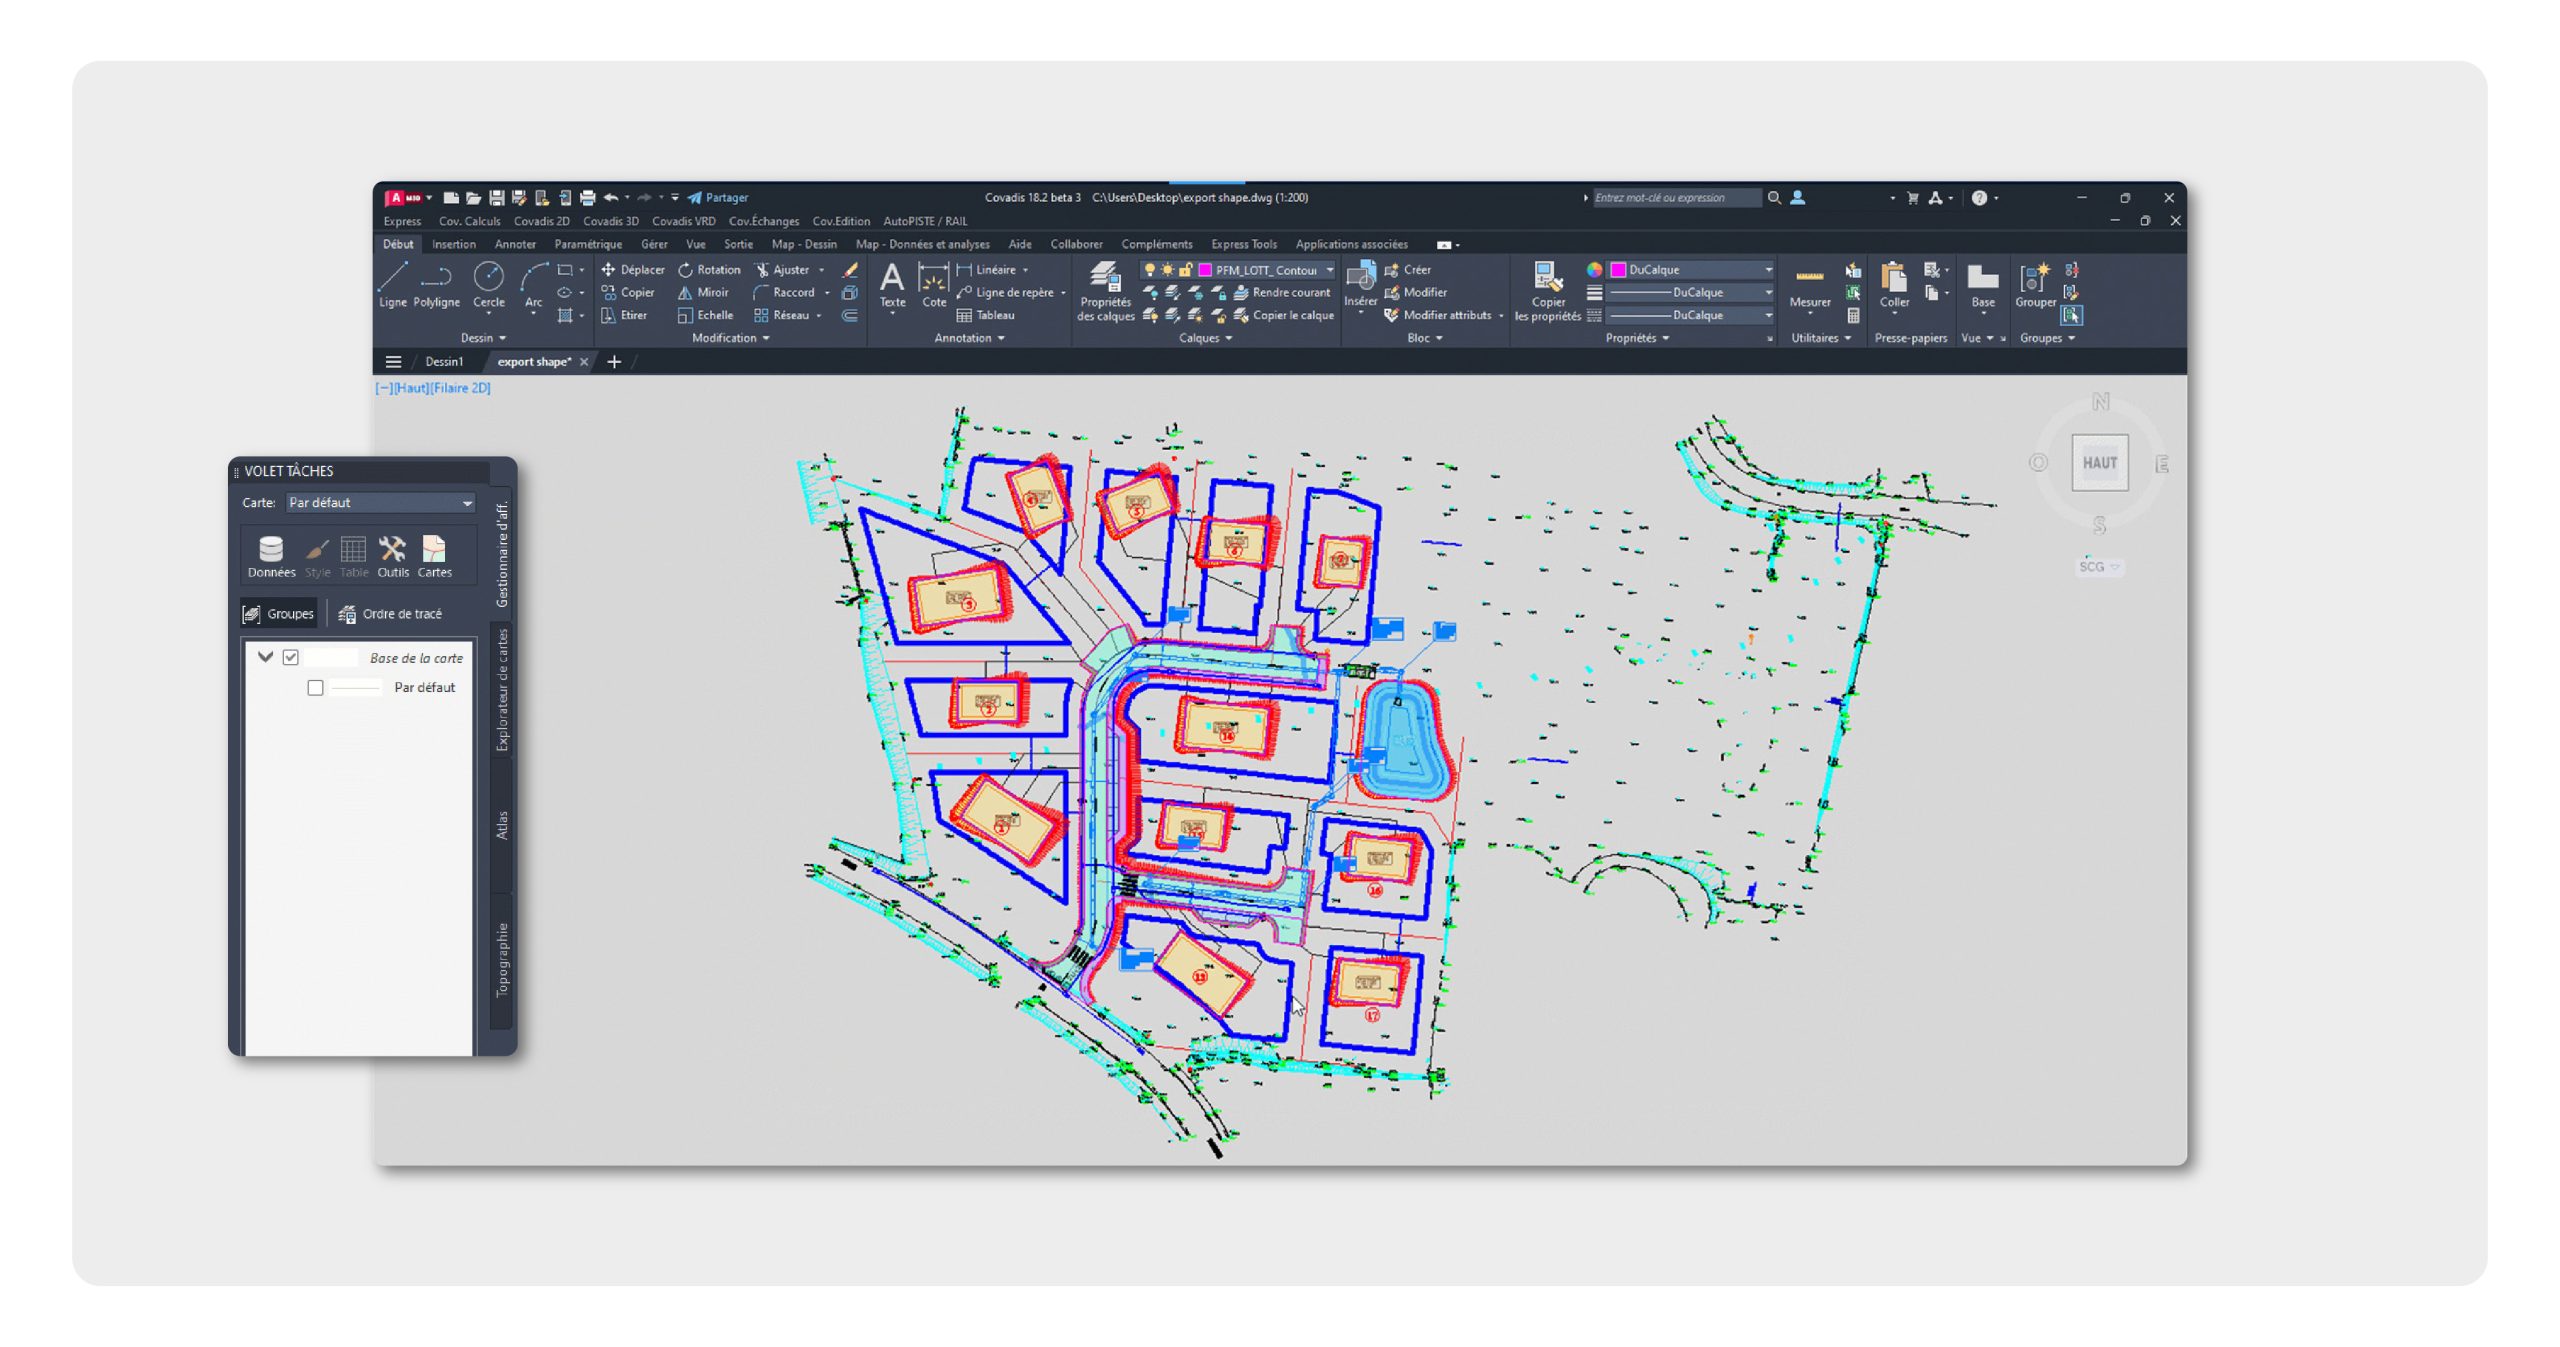Open the Insertion ribbon tab
Screen dimensions: 2560x1347
(x=454, y=244)
